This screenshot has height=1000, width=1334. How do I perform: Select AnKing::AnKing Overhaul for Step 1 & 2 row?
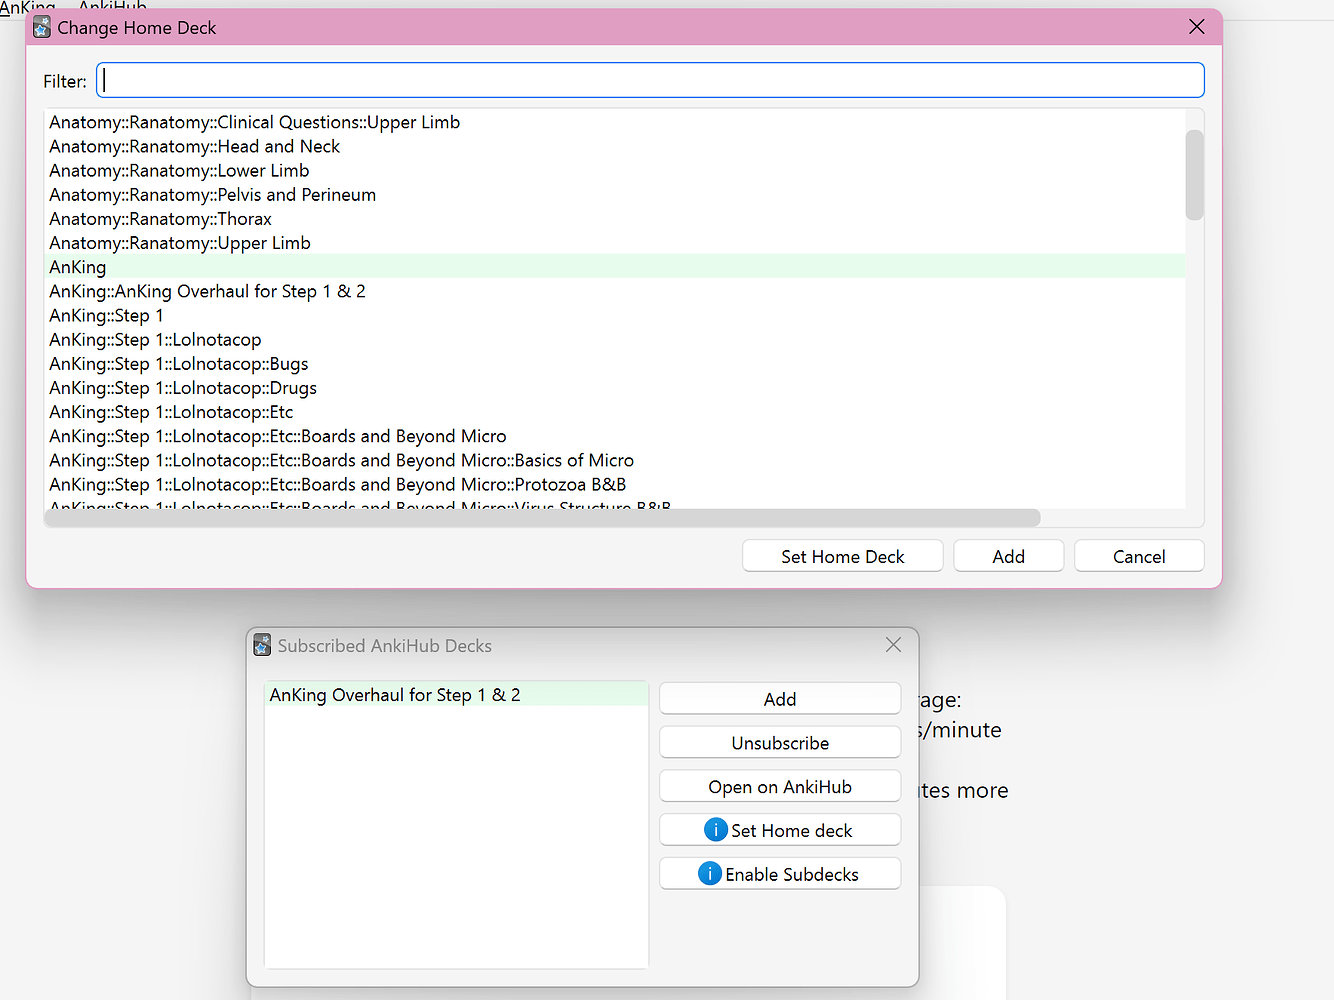[615, 291]
